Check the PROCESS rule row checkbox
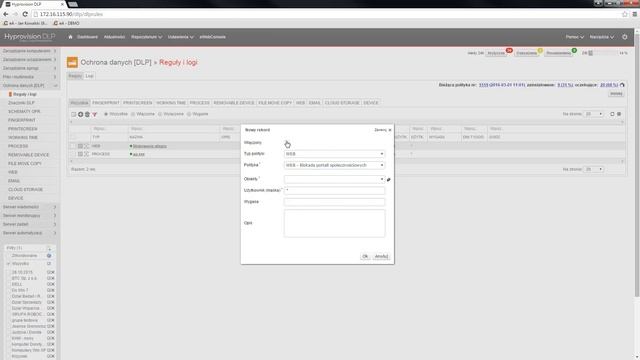 [73, 154]
